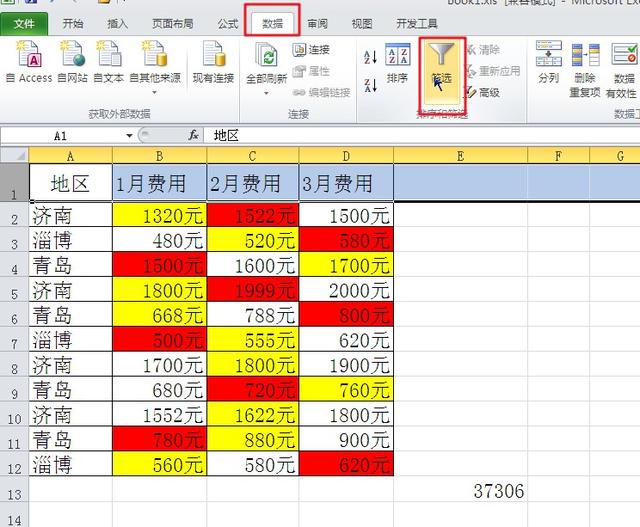Click the Properties (属性) button
Viewport: 640px width, 527px height.
(x=311, y=71)
